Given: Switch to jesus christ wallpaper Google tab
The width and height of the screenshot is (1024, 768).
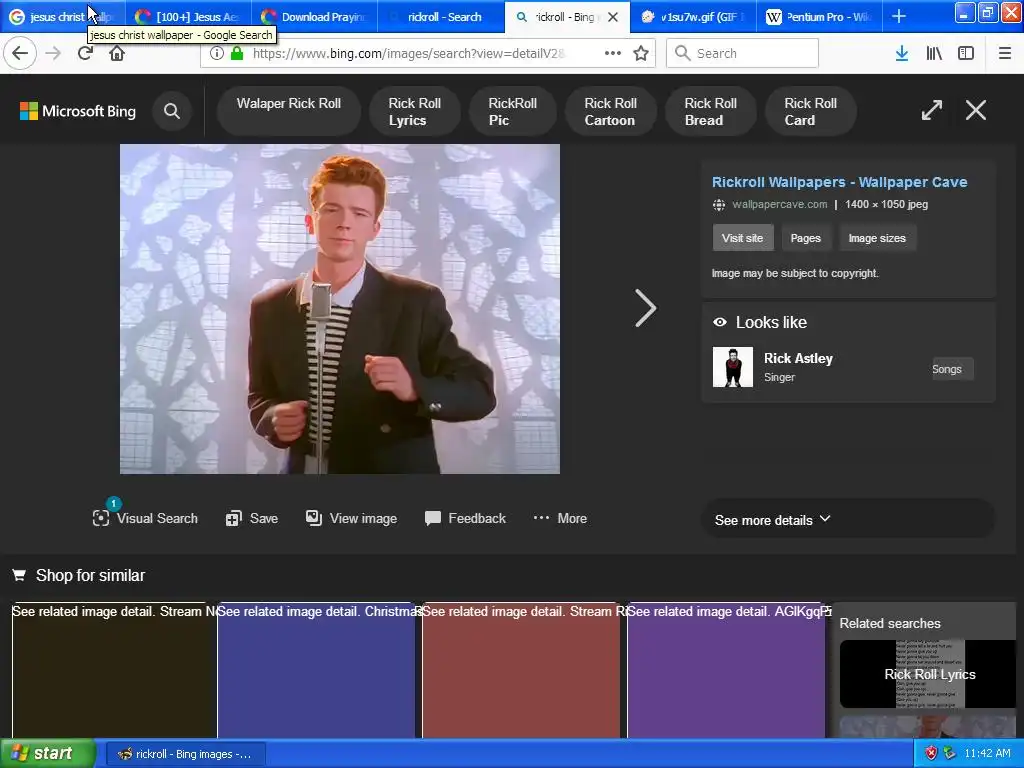Looking at the screenshot, I should tap(63, 17).
